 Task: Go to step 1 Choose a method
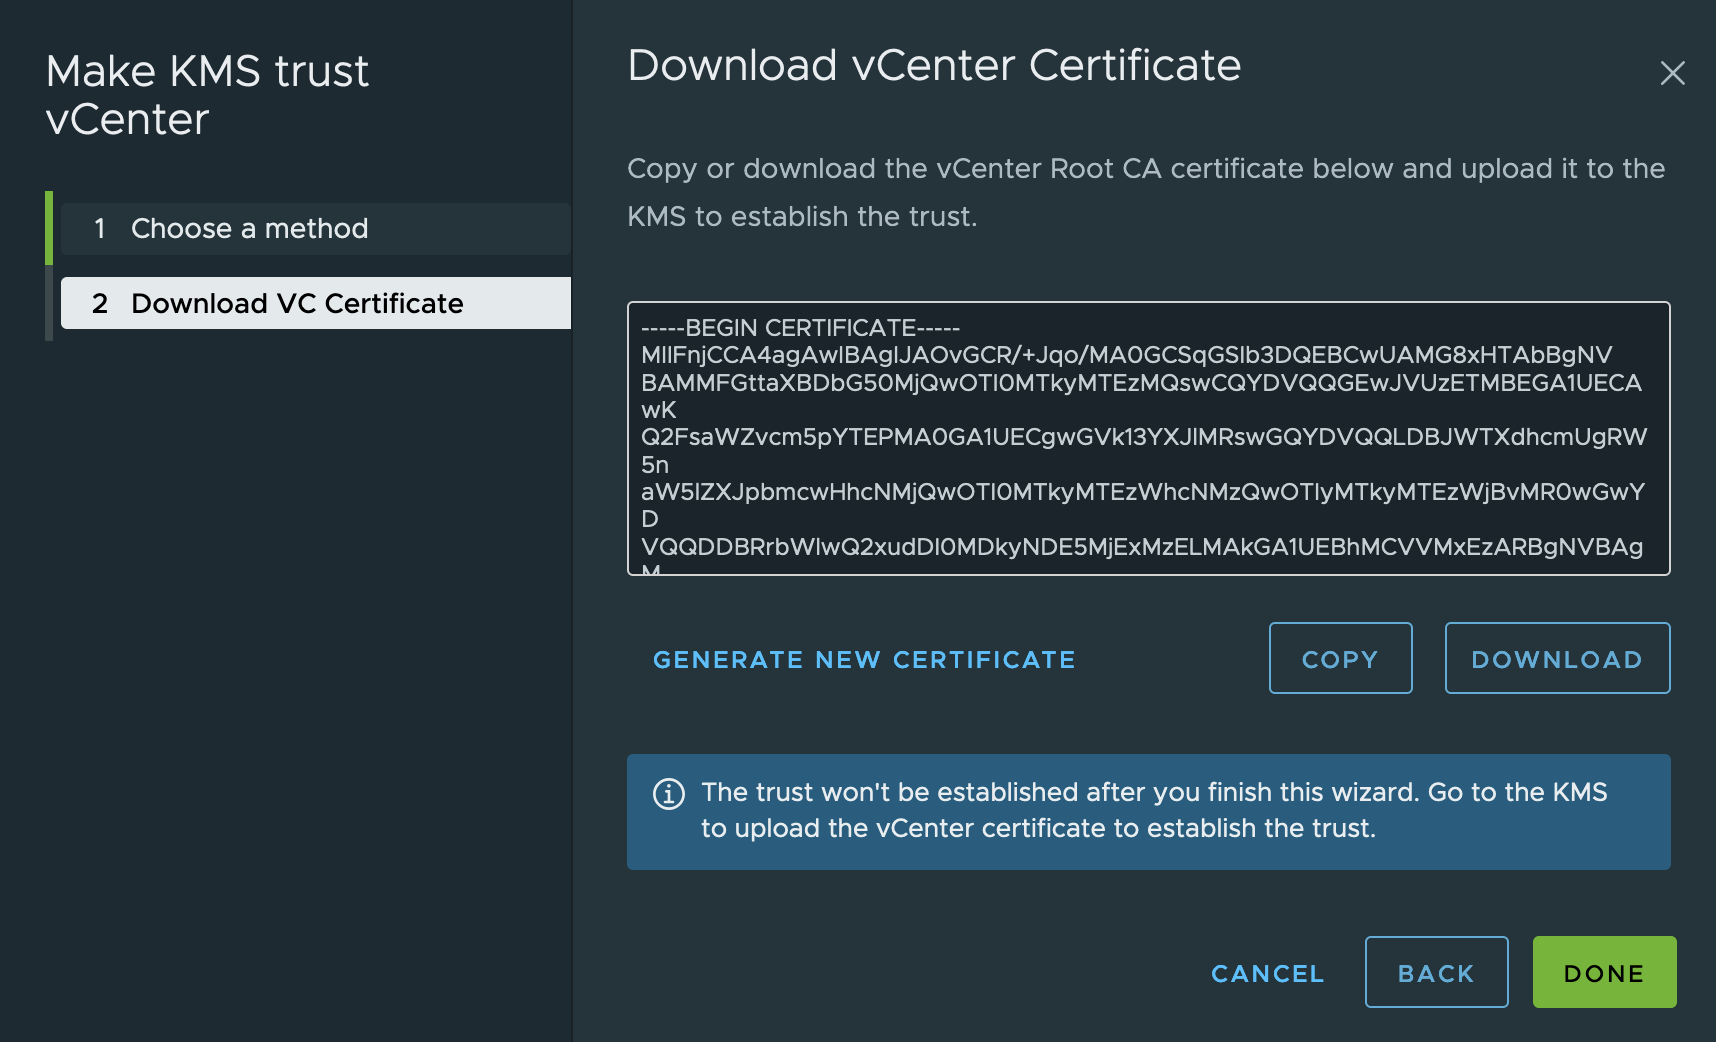point(249,229)
